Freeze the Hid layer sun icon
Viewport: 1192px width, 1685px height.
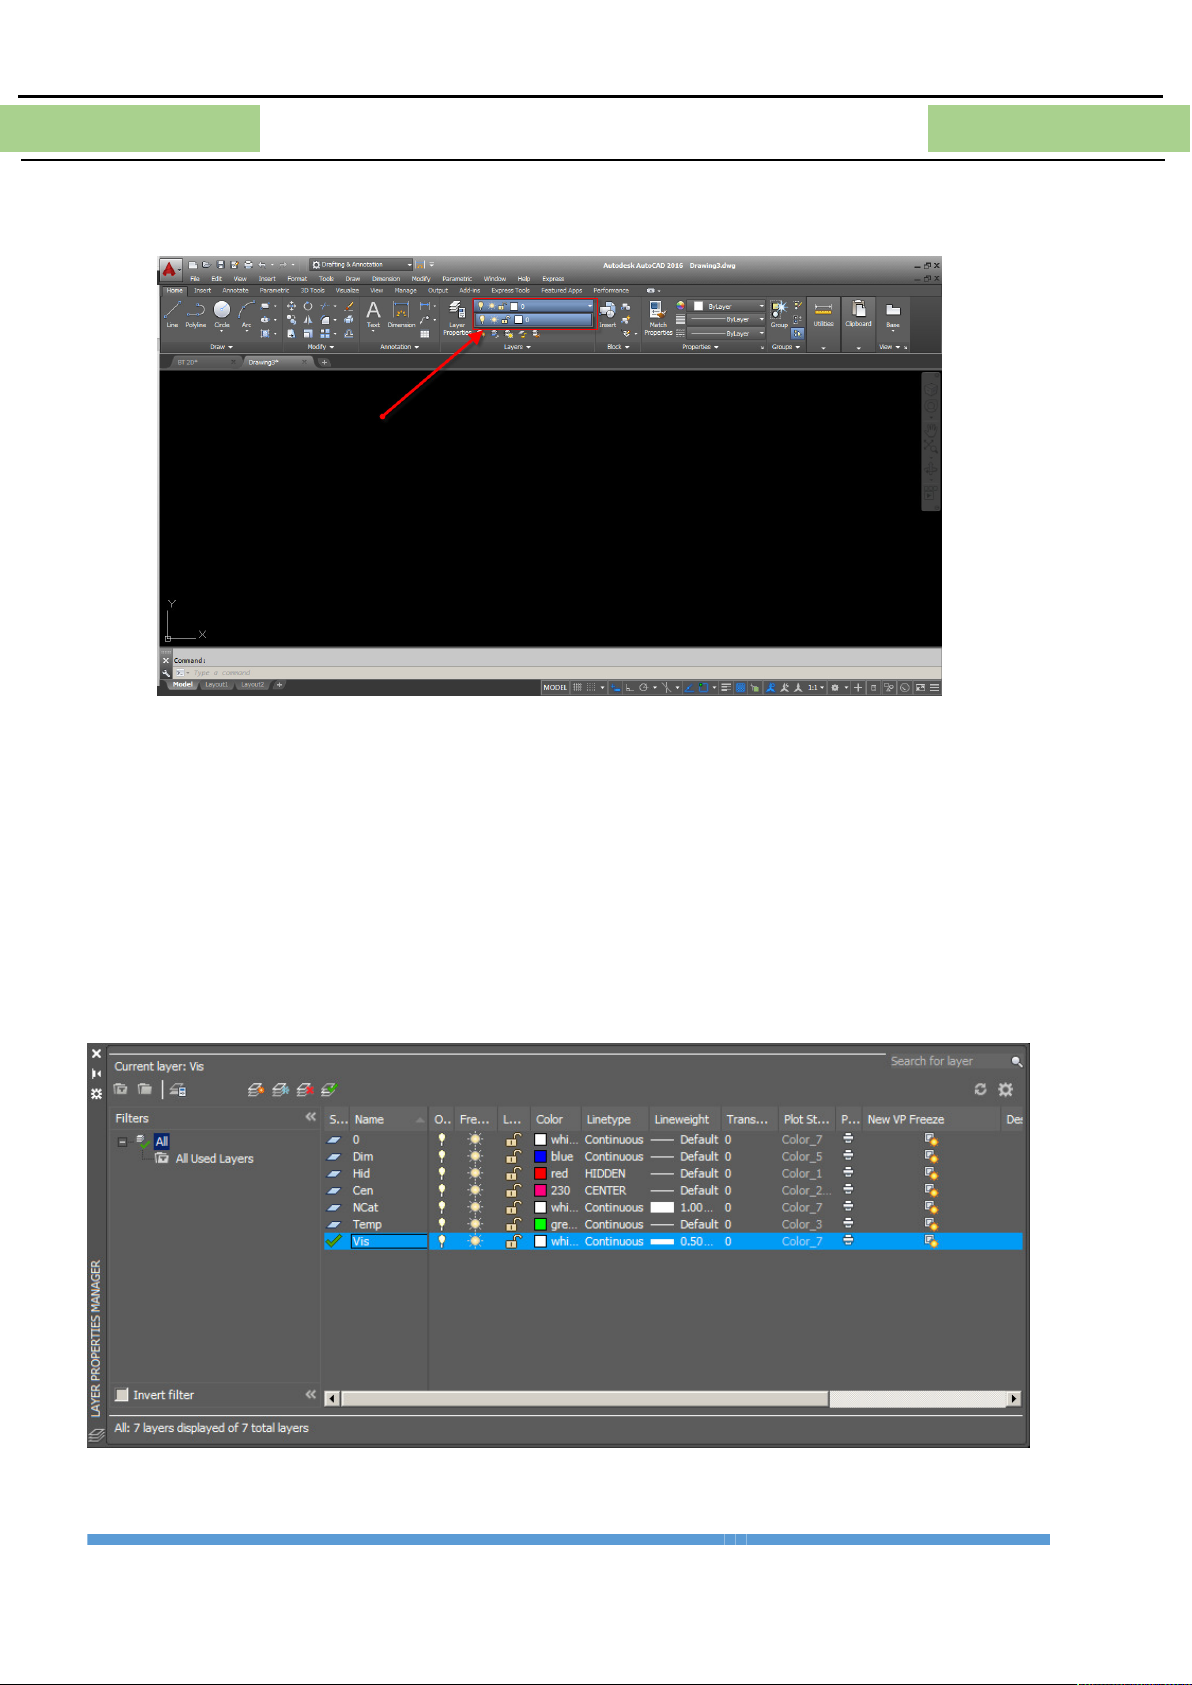point(475,1174)
